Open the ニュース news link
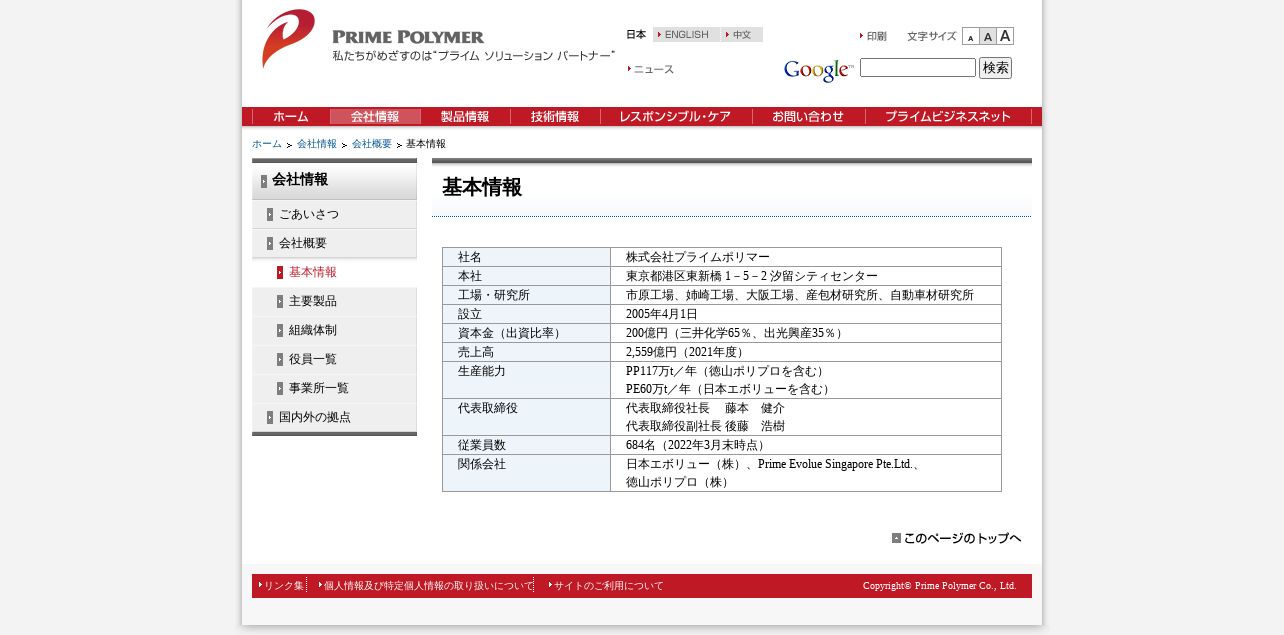1284x635 pixels. [x=651, y=70]
